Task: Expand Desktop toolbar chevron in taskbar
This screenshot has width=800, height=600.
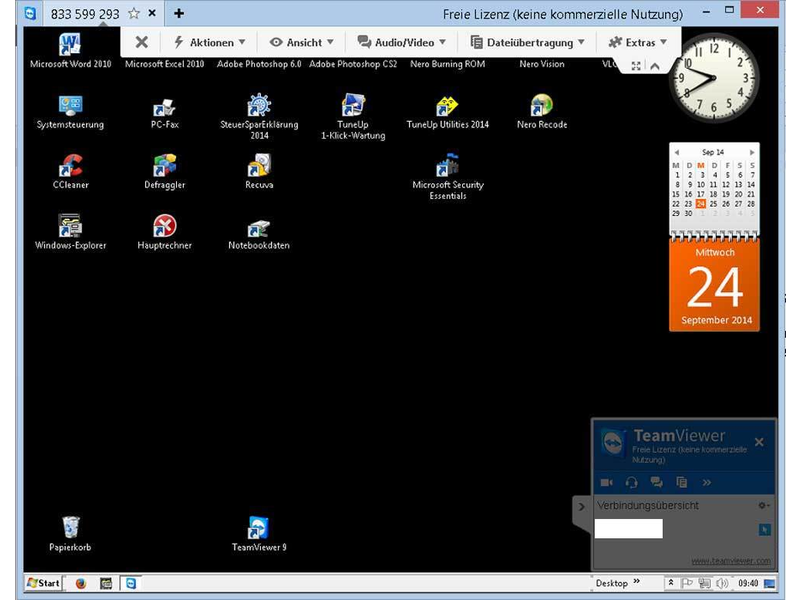Action: pos(637,582)
